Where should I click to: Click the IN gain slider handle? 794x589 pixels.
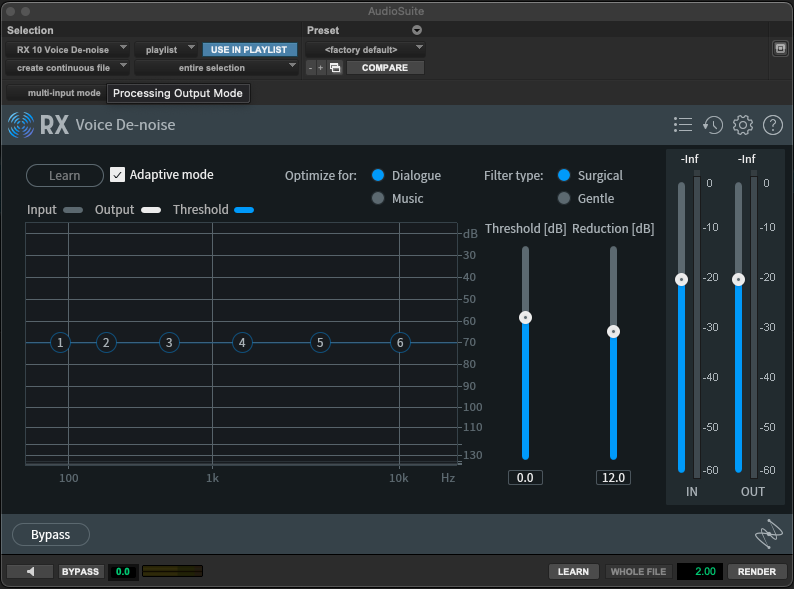tap(682, 280)
